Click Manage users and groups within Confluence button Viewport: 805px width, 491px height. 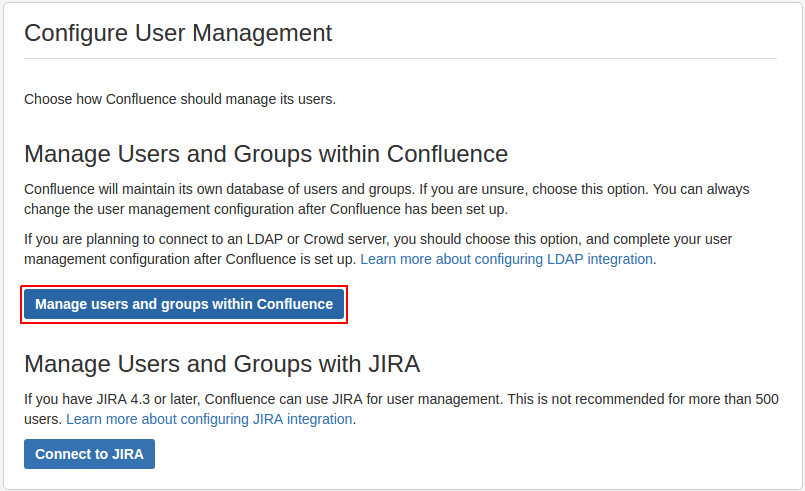[184, 304]
